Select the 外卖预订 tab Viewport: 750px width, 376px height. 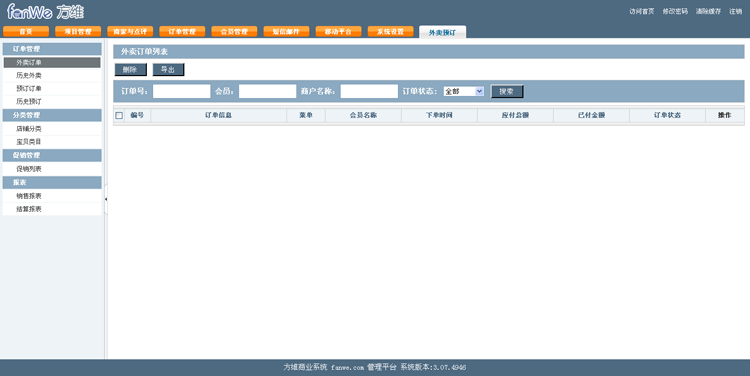(442, 32)
